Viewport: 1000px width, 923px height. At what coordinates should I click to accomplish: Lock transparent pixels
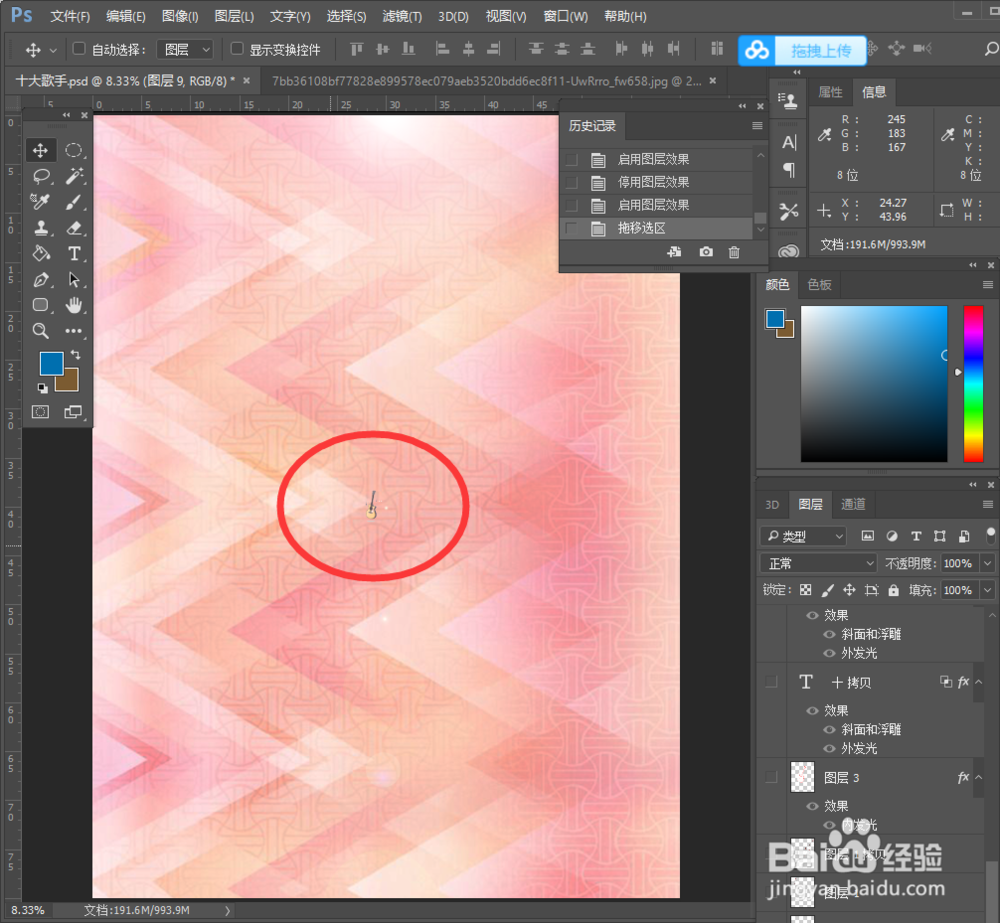805,590
